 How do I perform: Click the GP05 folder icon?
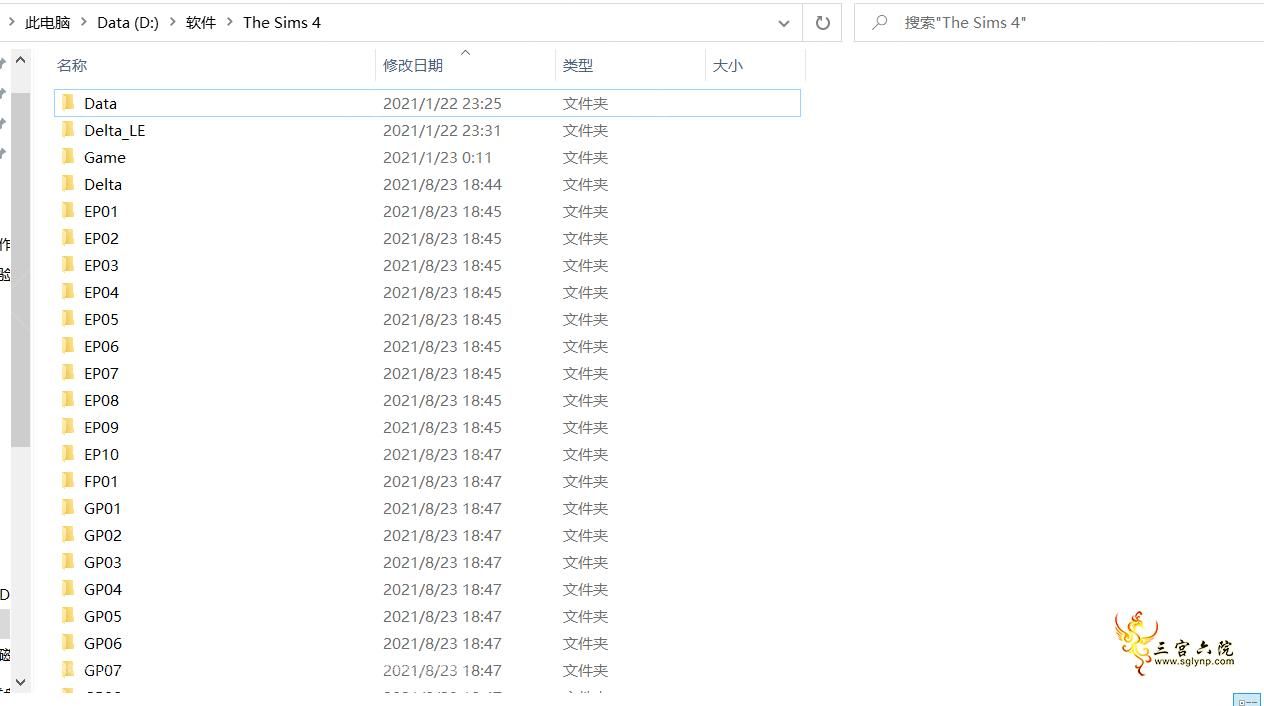(68, 616)
